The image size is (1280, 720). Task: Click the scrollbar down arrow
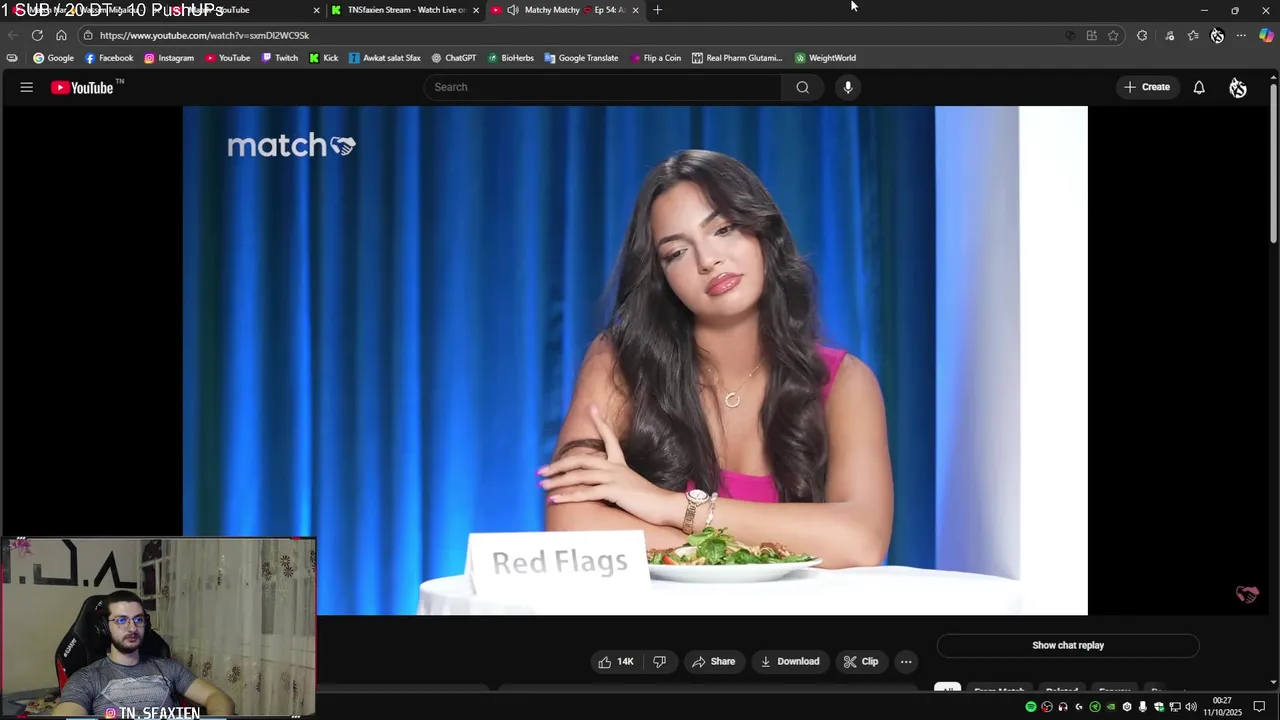[1274, 682]
